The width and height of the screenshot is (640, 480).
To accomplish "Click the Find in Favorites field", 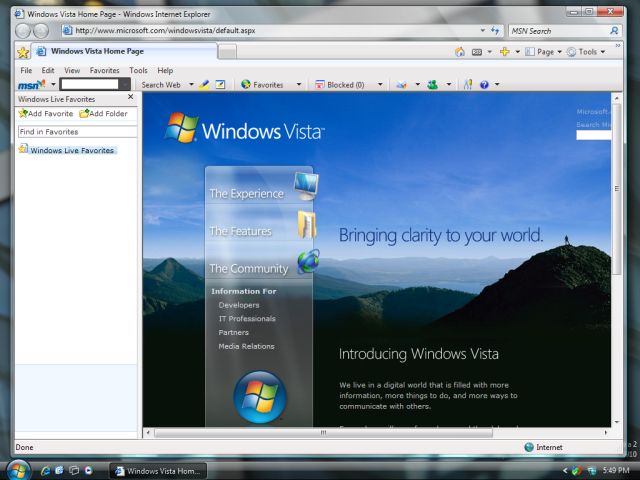I will click(x=78, y=132).
